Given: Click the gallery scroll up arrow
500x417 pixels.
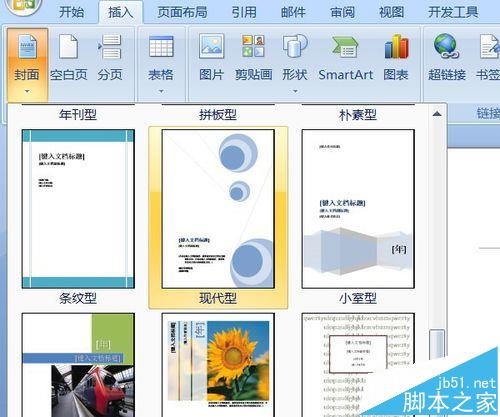Looking at the screenshot, I should coord(437,114).
